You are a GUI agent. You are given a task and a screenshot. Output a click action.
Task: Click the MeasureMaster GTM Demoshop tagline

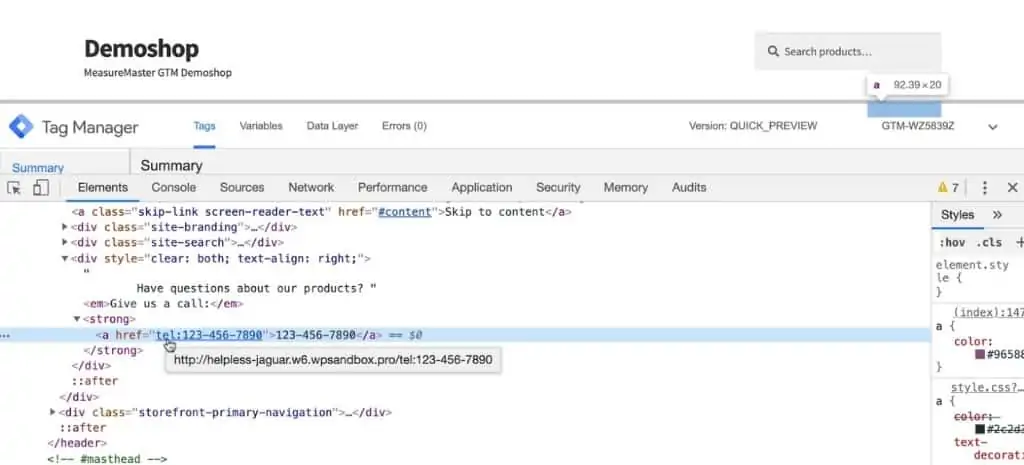(157, 73)
